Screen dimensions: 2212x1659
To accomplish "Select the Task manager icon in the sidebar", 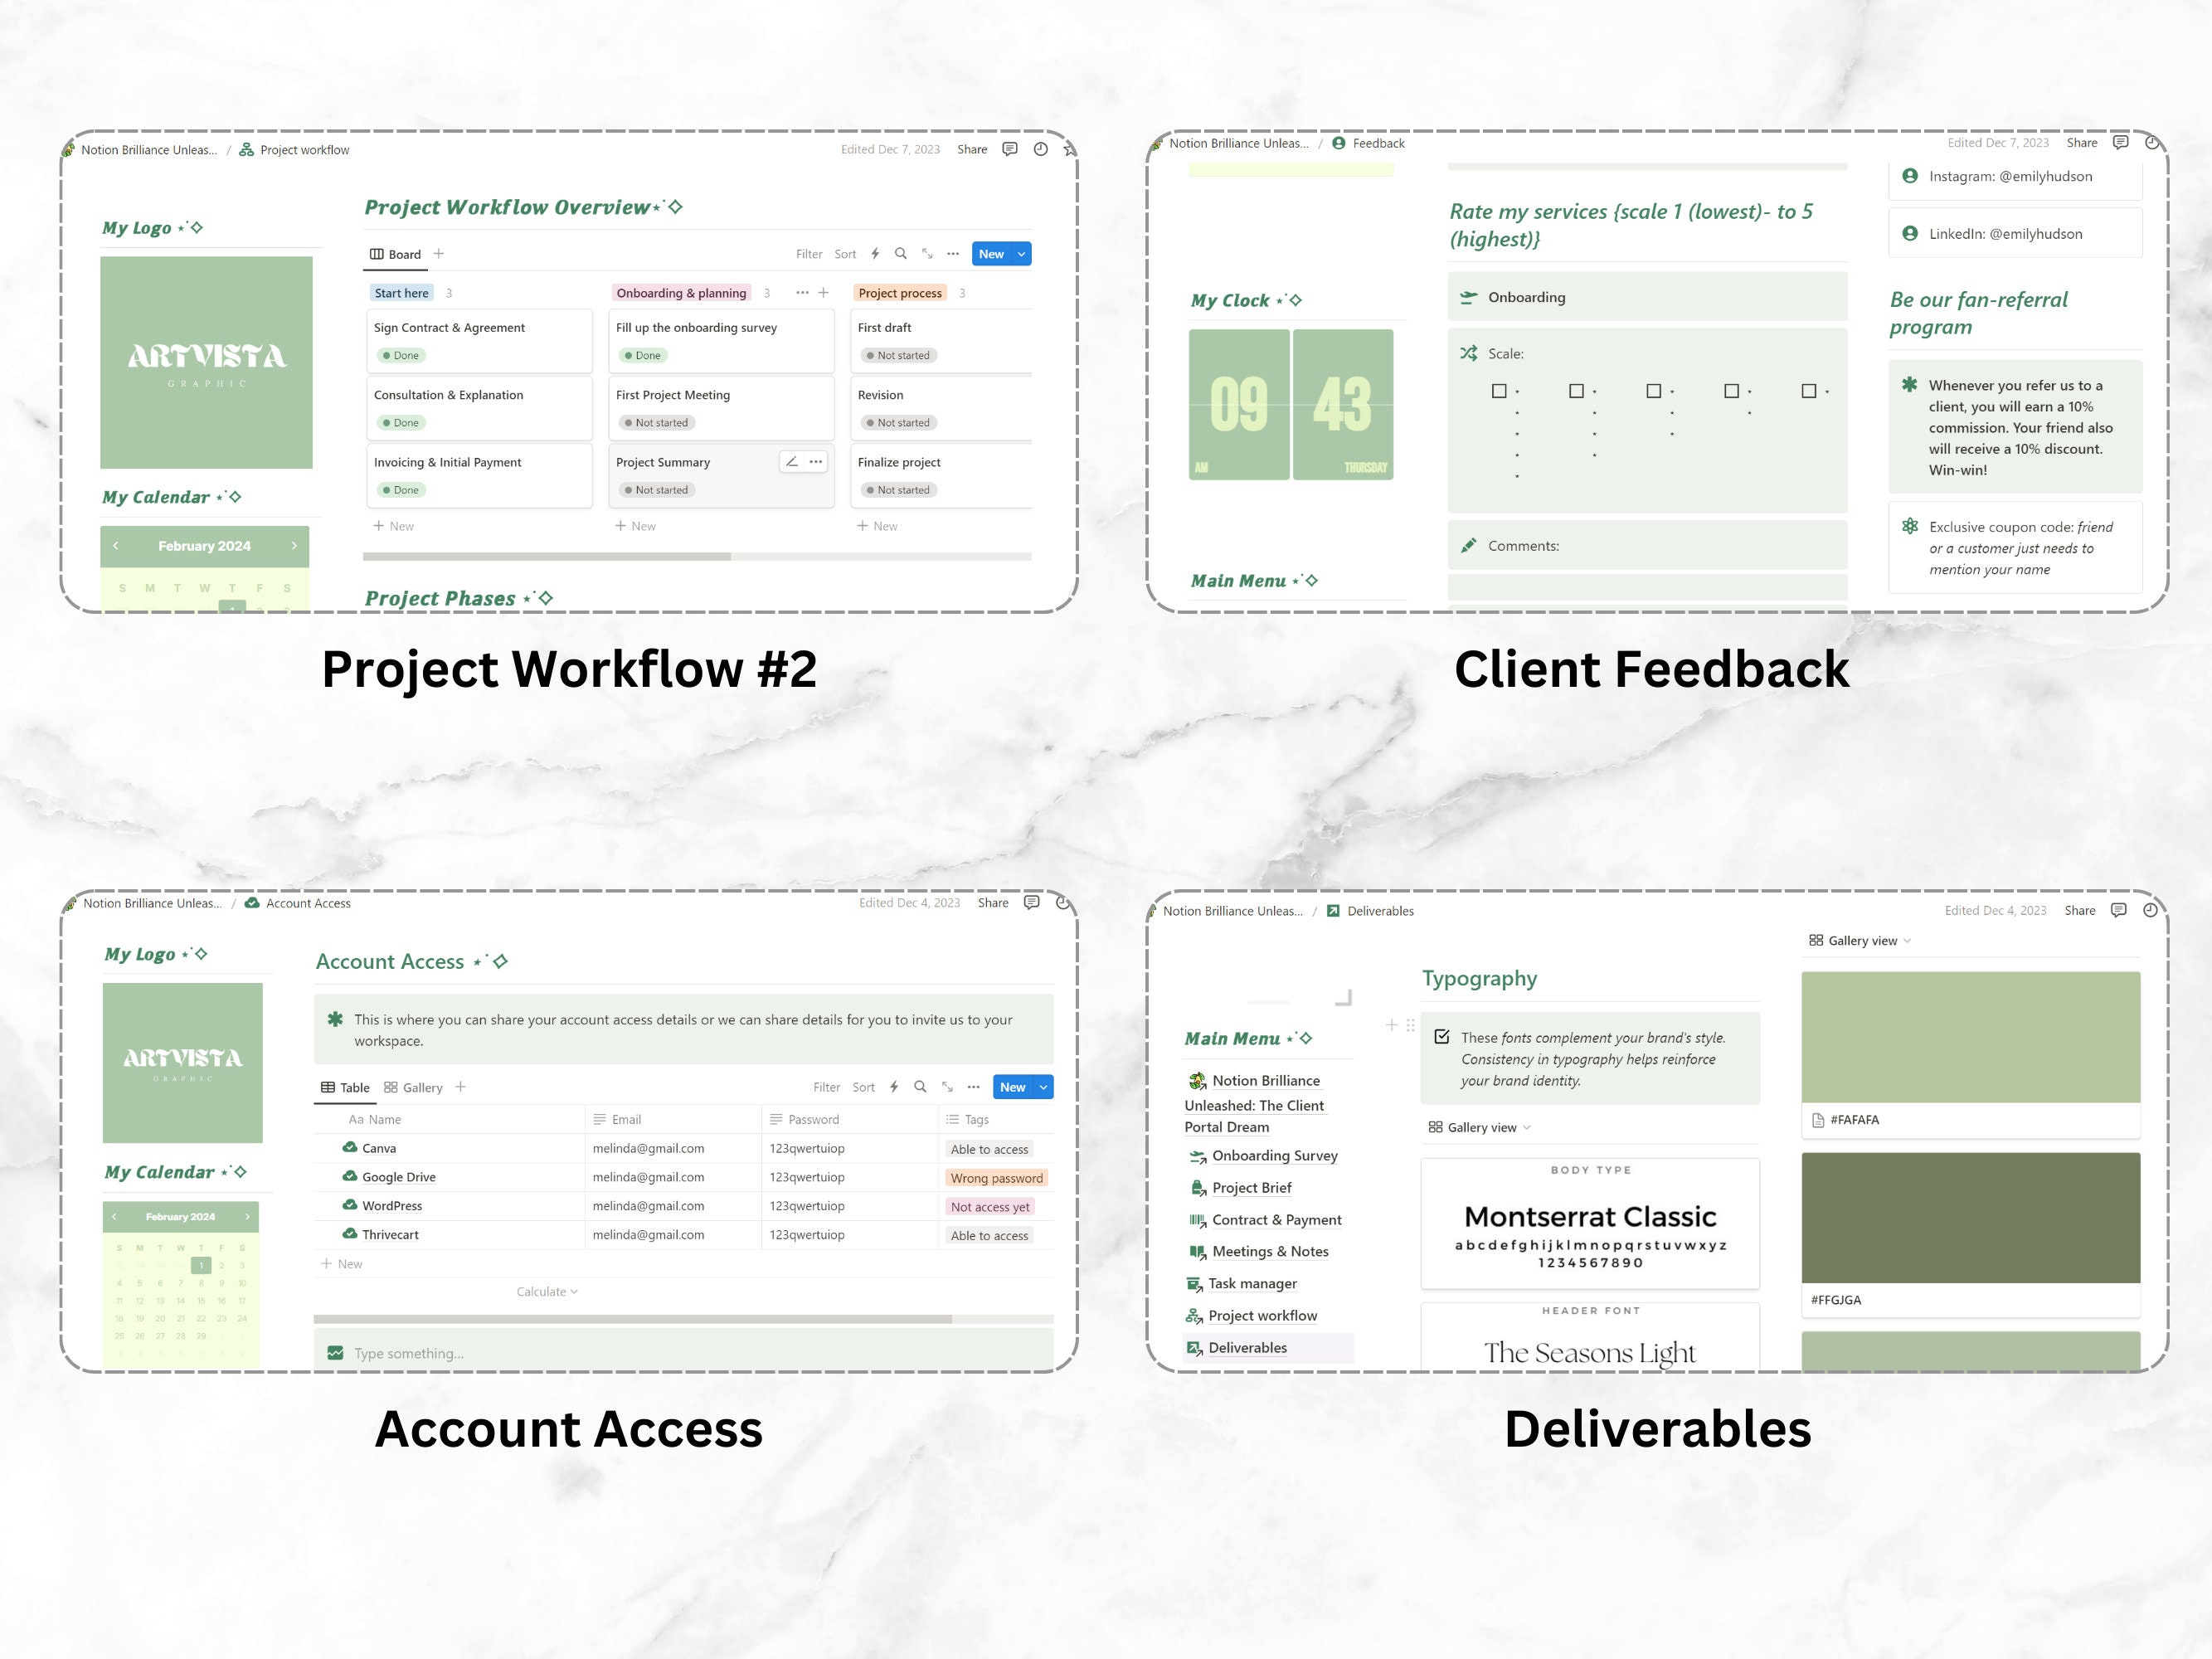I will 1196,1283.
